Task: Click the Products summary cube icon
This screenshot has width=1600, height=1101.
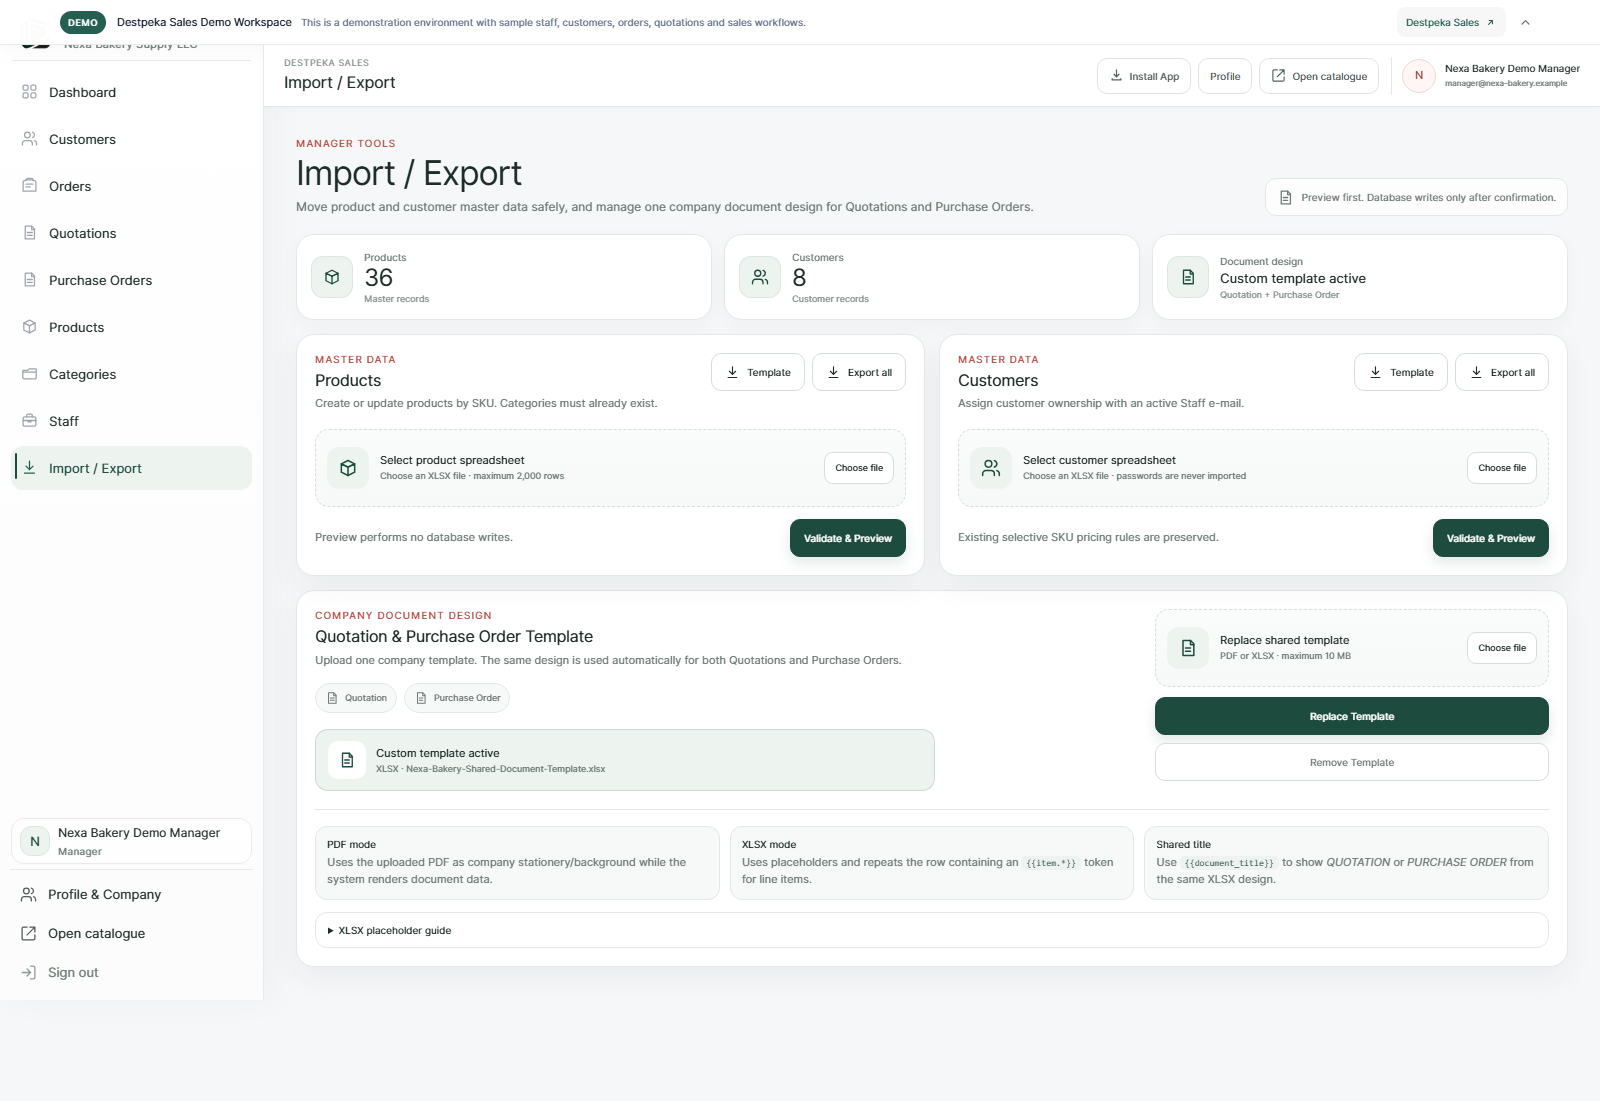Action: click(x=332, y=277)
